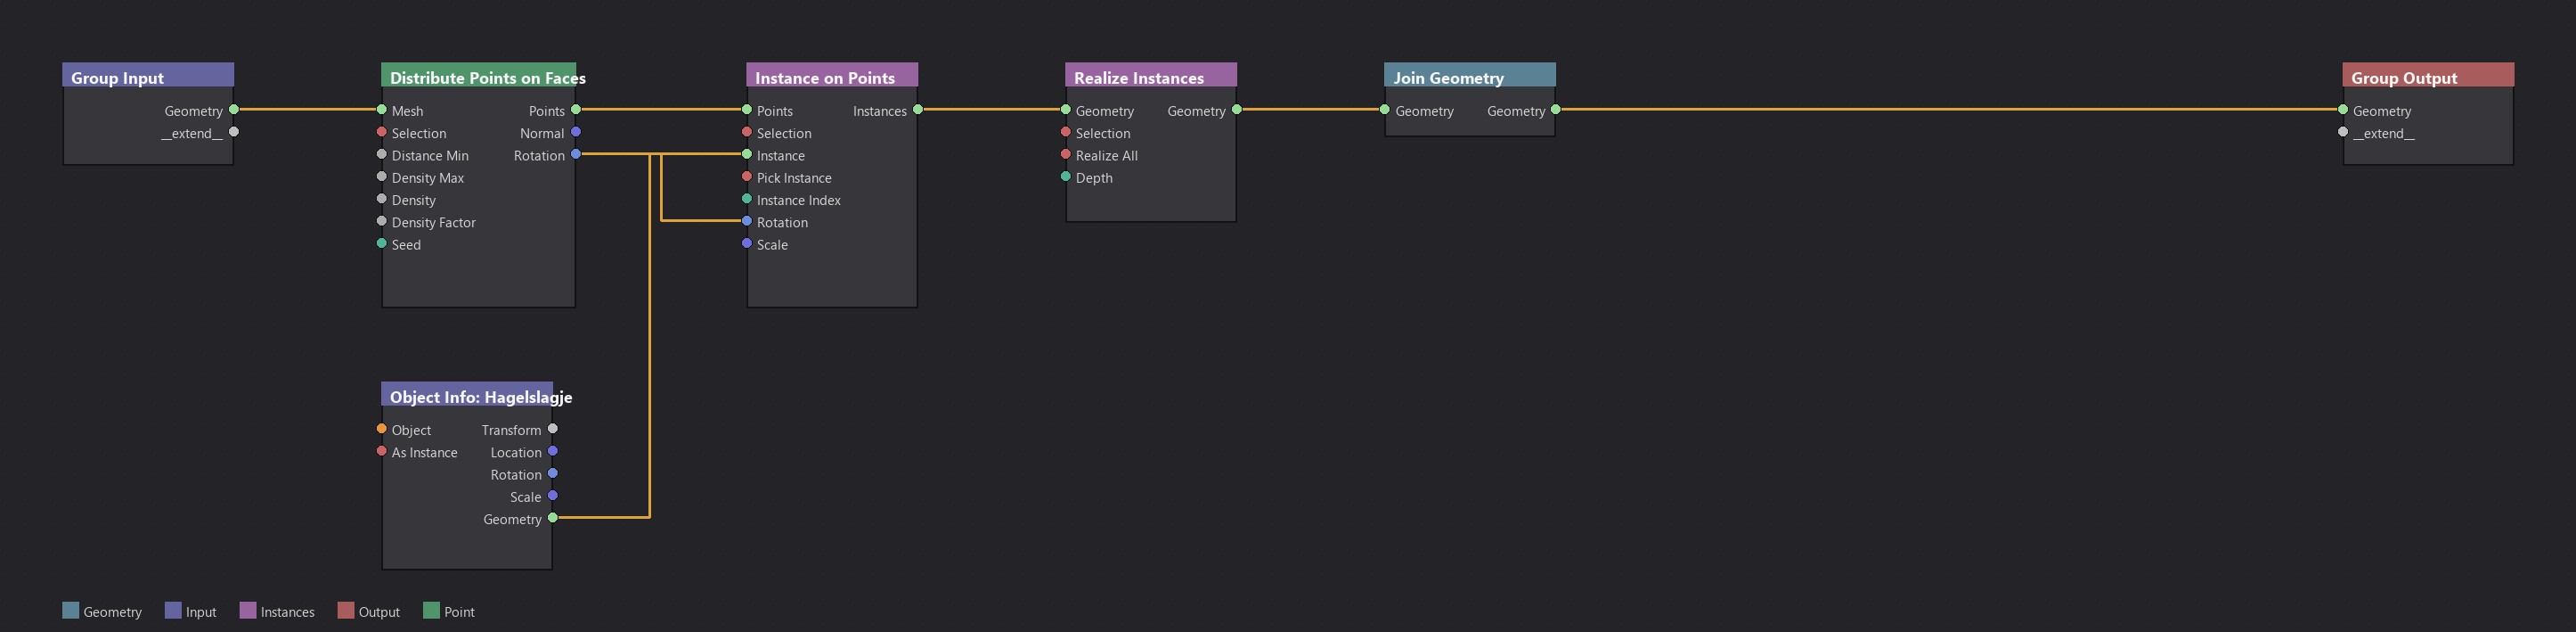The image size is (2576, 632).
Task: Click the 'Instance Index' label
Action: (799, 200)
